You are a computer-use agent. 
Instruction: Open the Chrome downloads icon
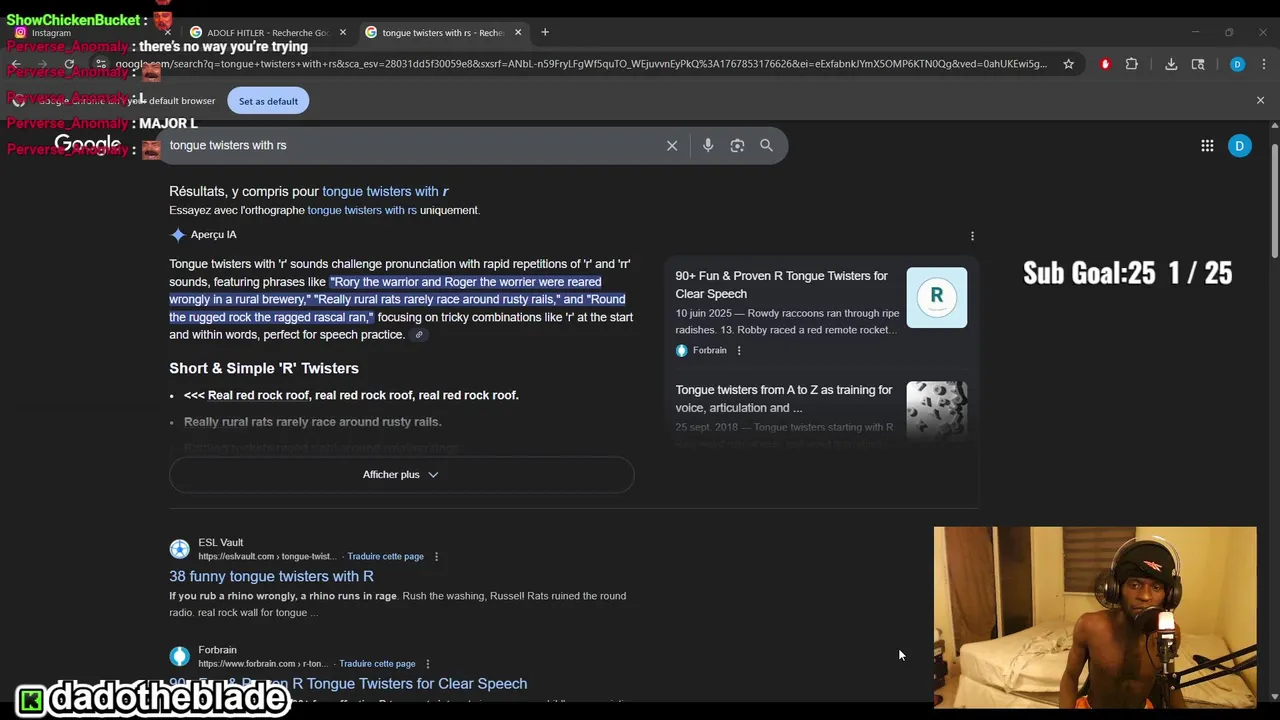point(1171,64)
